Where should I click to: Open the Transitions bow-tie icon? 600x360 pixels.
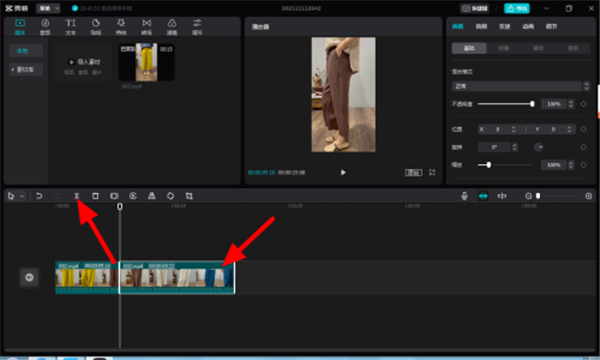[147, 23]
